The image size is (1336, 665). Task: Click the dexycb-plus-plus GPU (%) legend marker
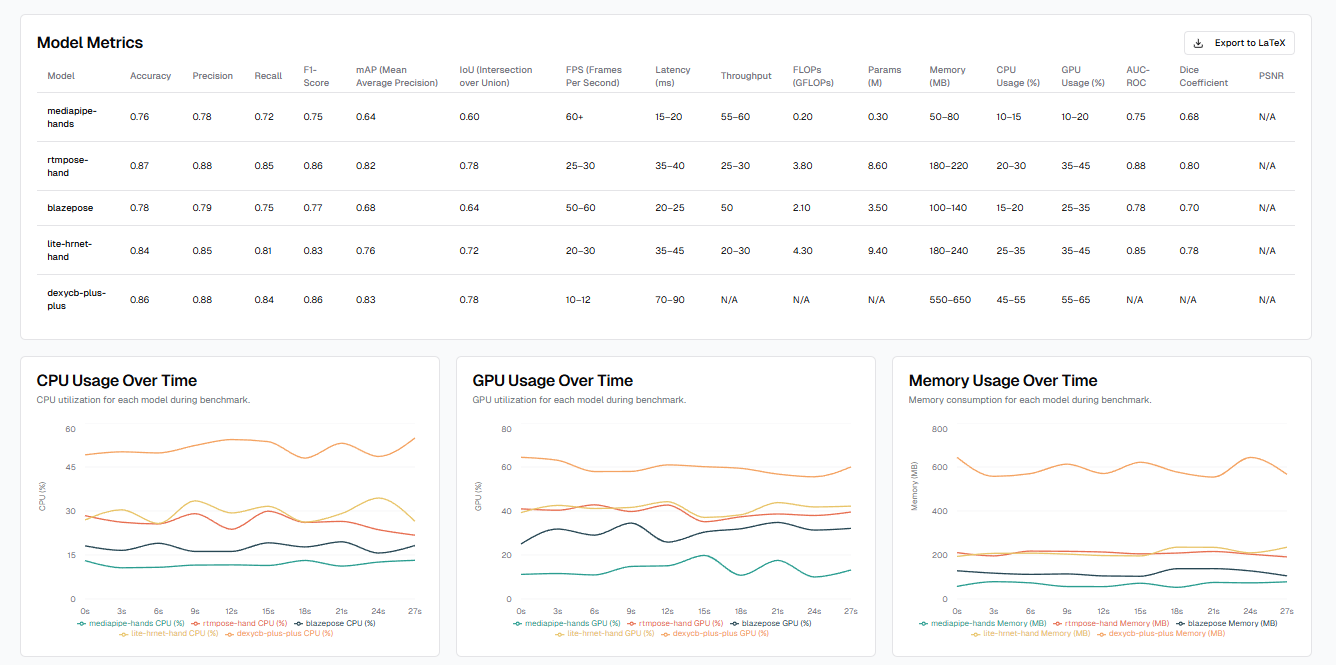click(x=665, y=633)
